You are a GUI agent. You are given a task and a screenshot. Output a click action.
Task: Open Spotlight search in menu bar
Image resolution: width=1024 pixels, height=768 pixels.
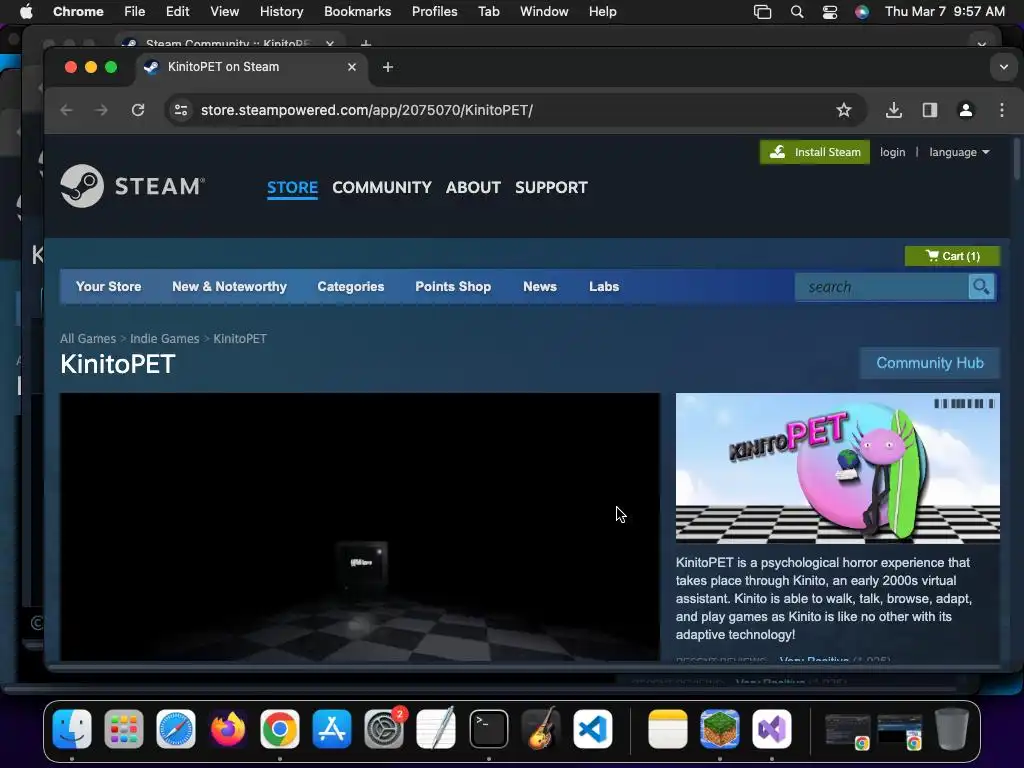tap(797, 12)
